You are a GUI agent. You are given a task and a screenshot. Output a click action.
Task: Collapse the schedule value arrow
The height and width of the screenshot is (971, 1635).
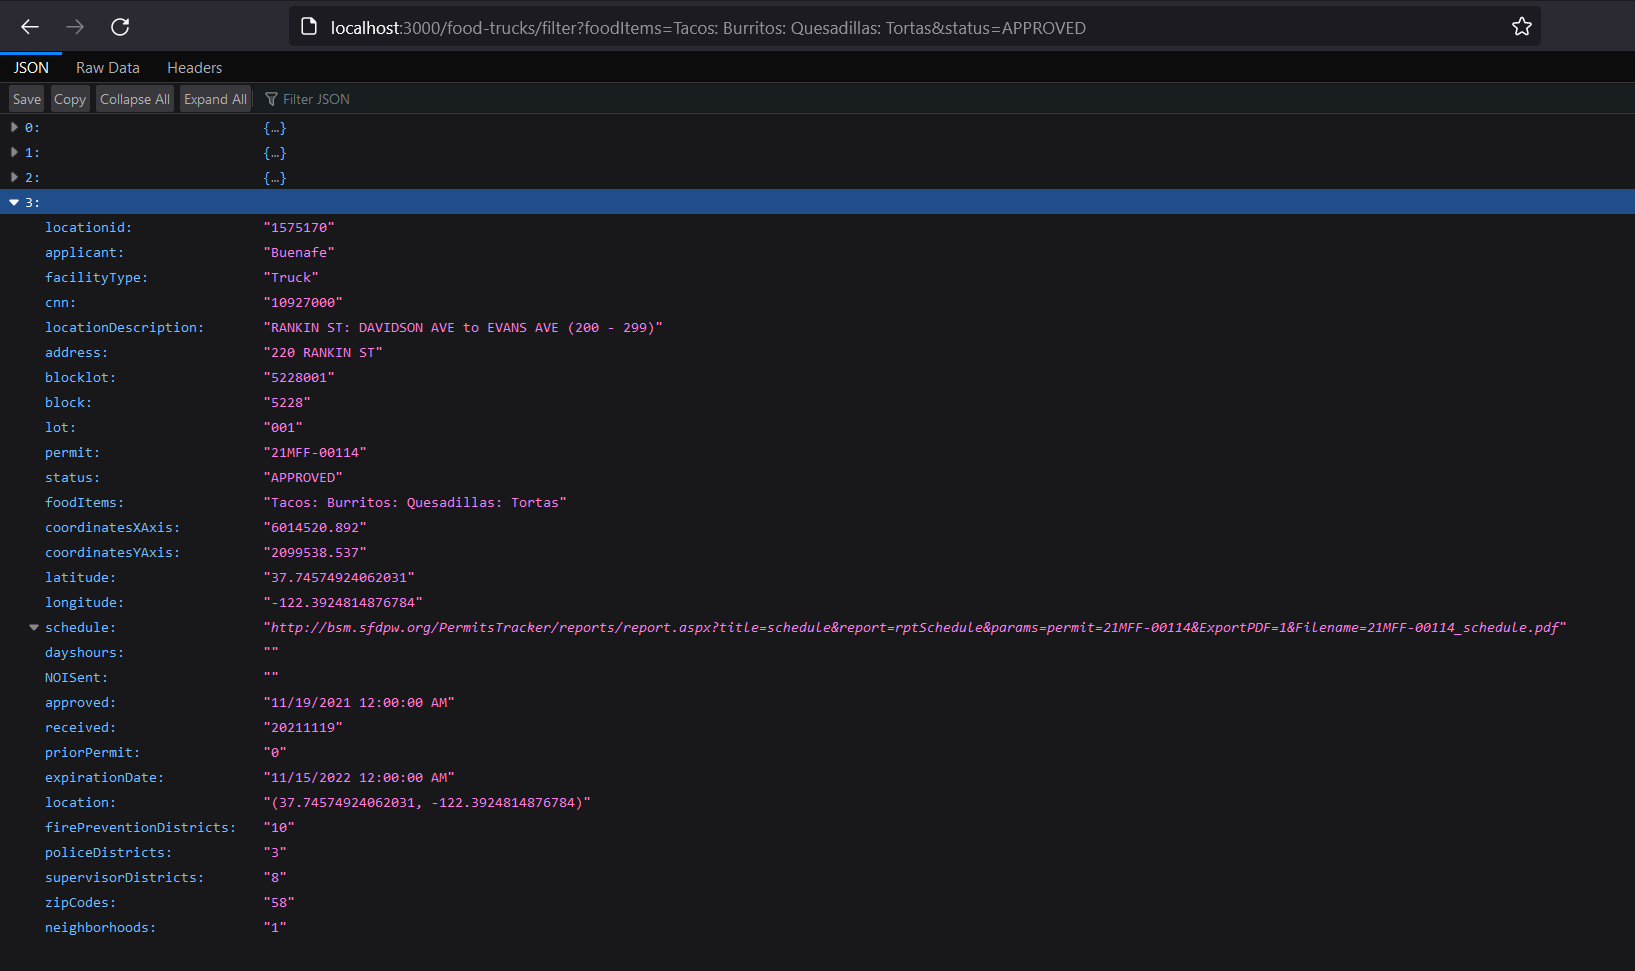[x=34, y=627]
